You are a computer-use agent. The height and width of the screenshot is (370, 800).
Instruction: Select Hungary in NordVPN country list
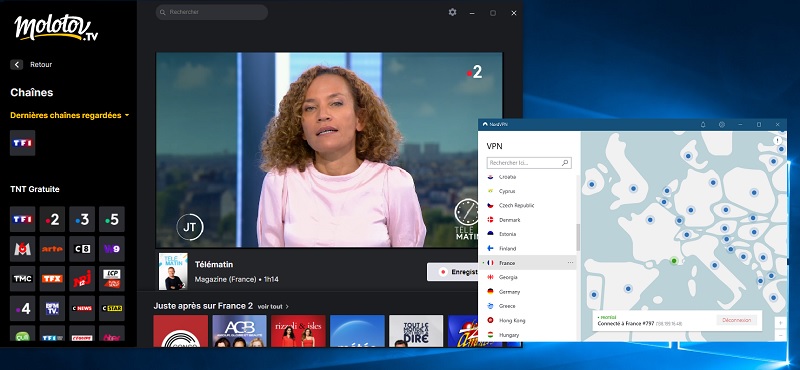[527, 335]
